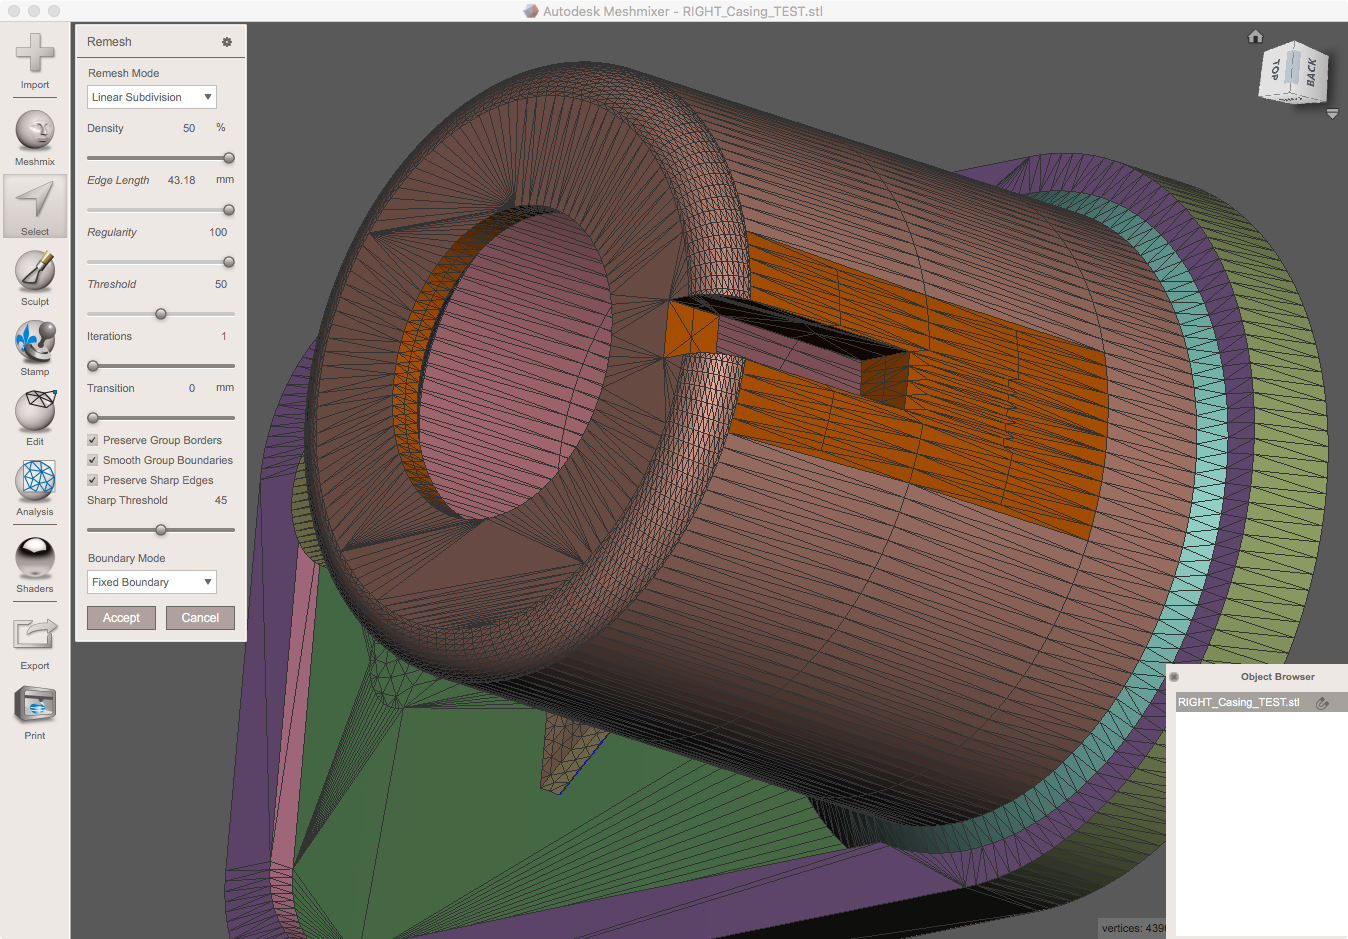Activate the Select tool
Image resolution: width=1348 pixels, height=939 pixels.
[35, 207]
